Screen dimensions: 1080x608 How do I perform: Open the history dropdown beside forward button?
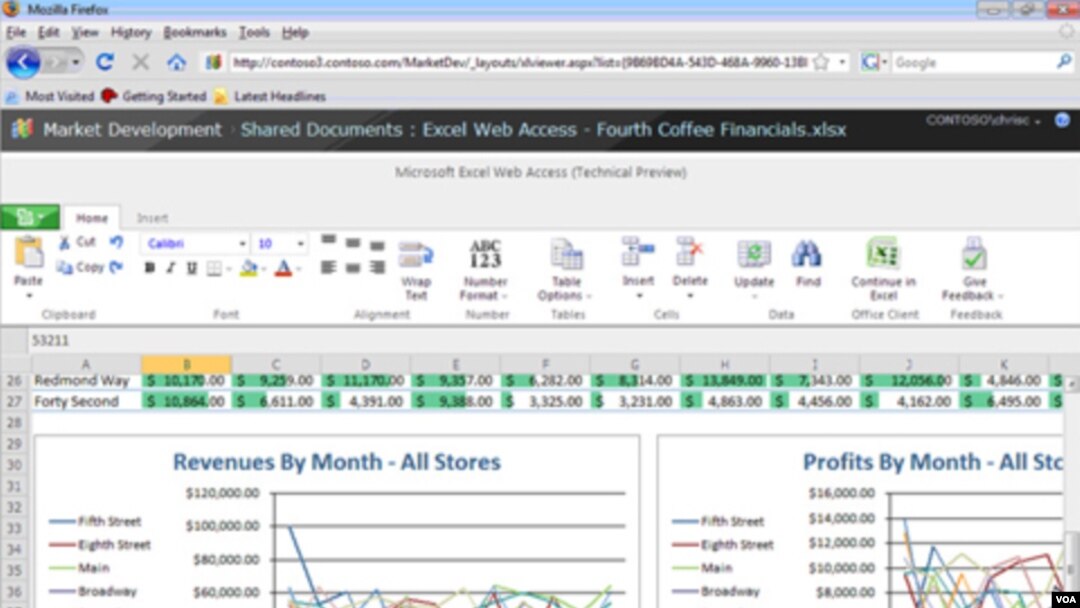(76, 63)
